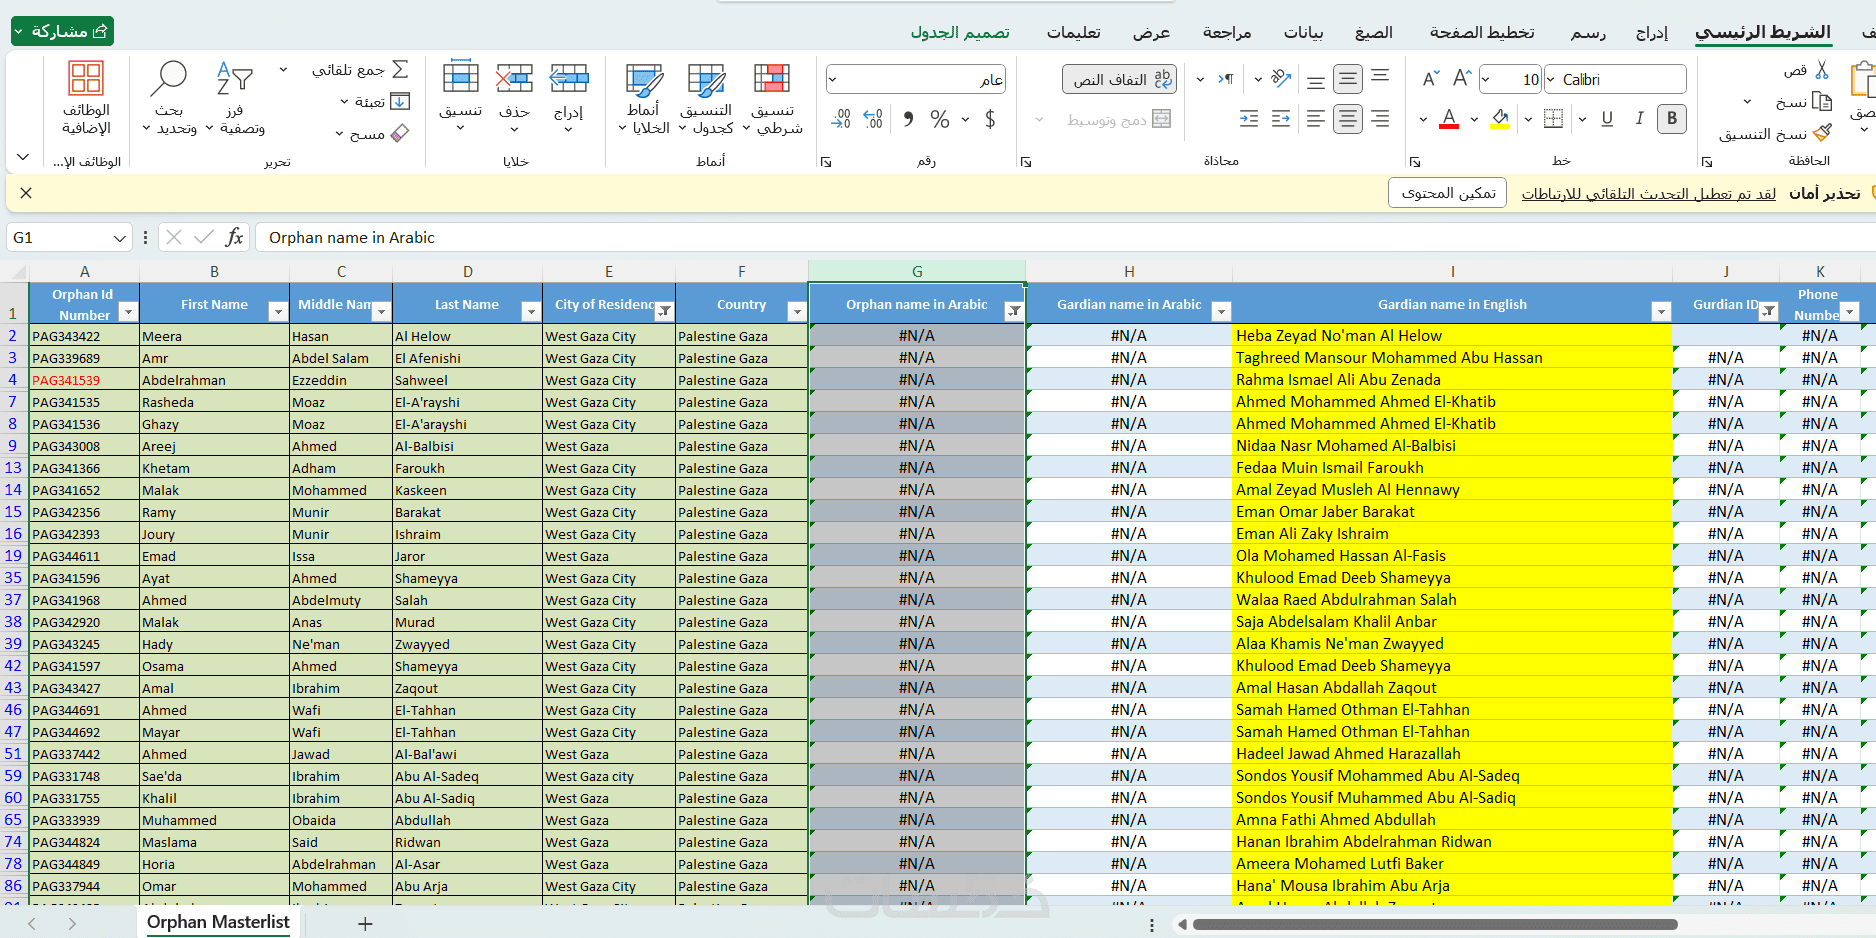Toggle Bold formatting
This screenshot has width=1876, height=938.
[1672, 119]
